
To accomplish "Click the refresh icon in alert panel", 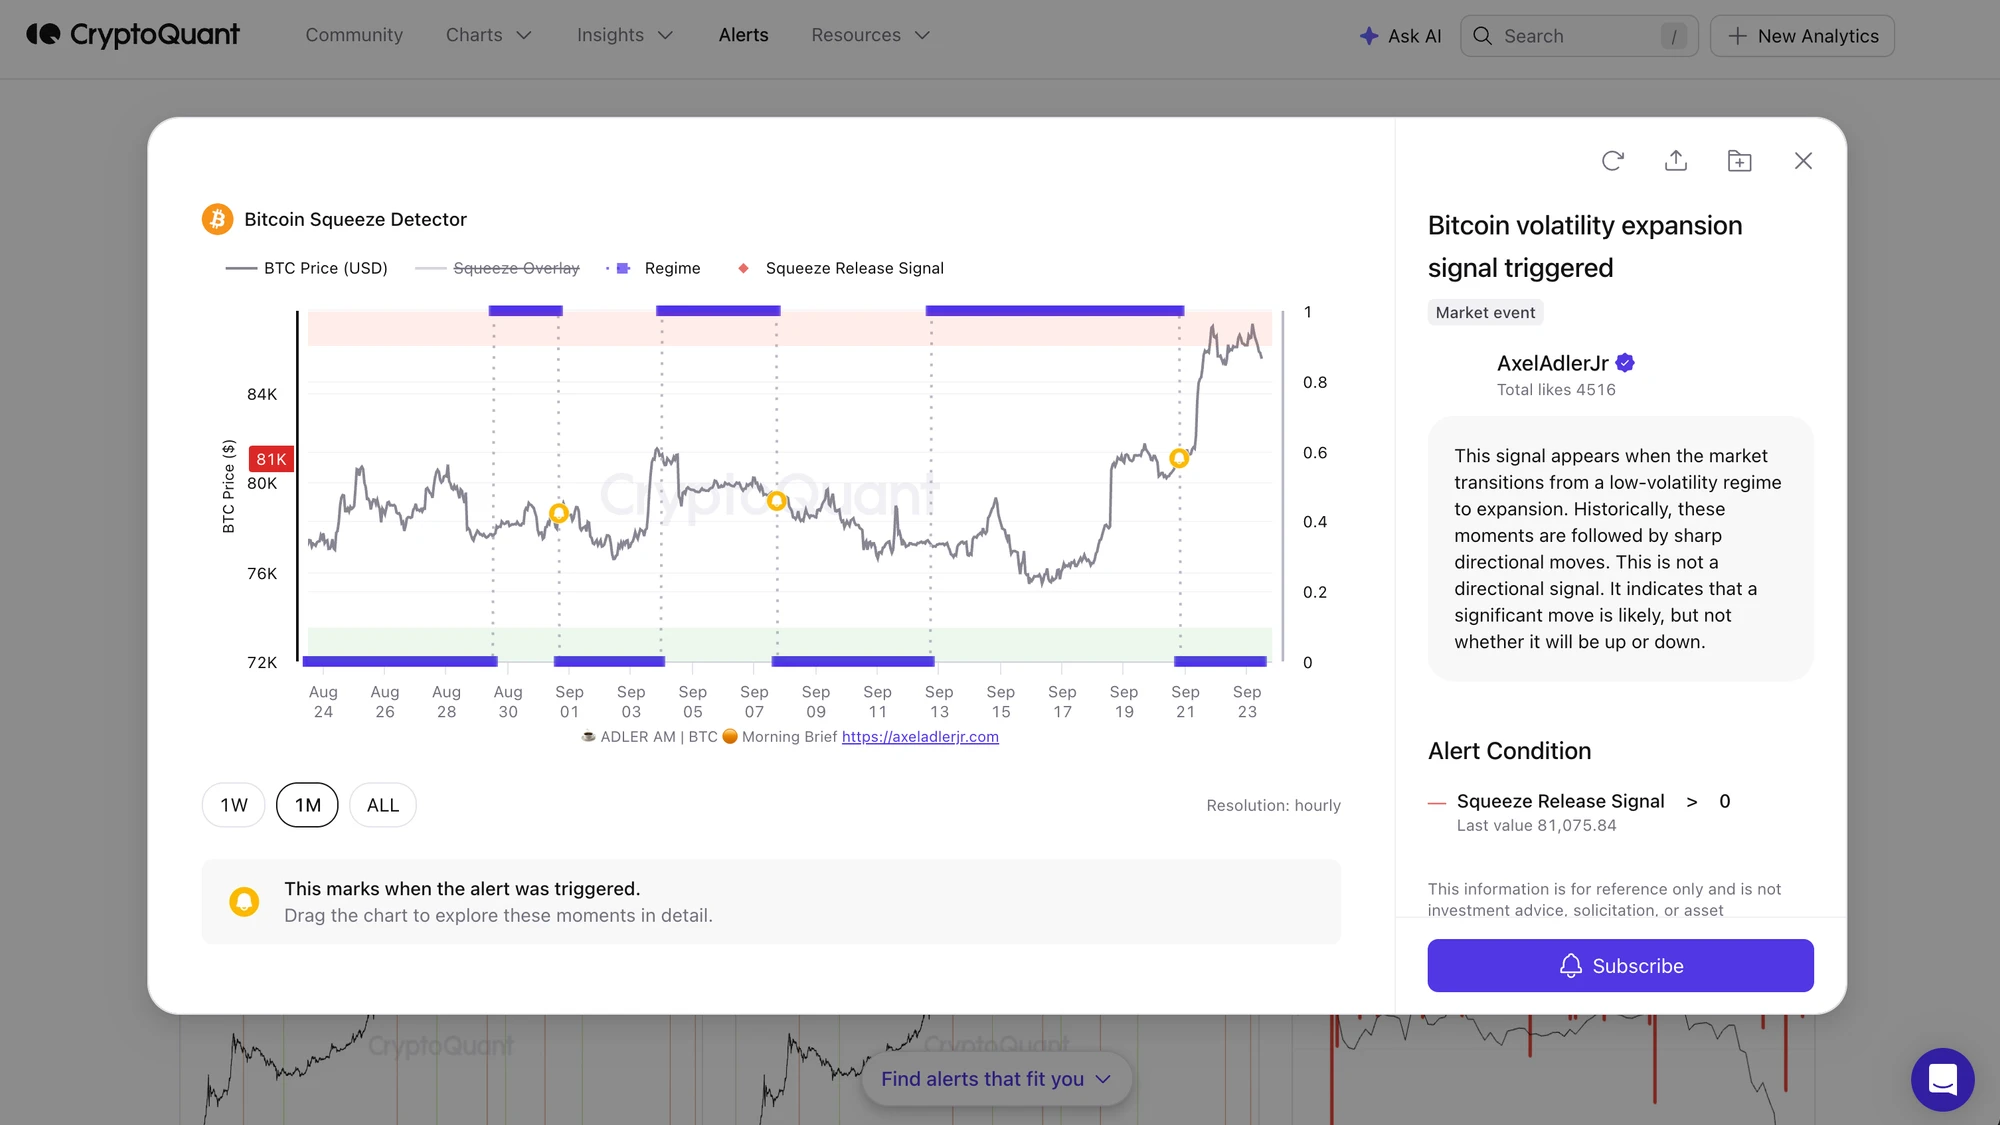I will [x=1612, y=161].
